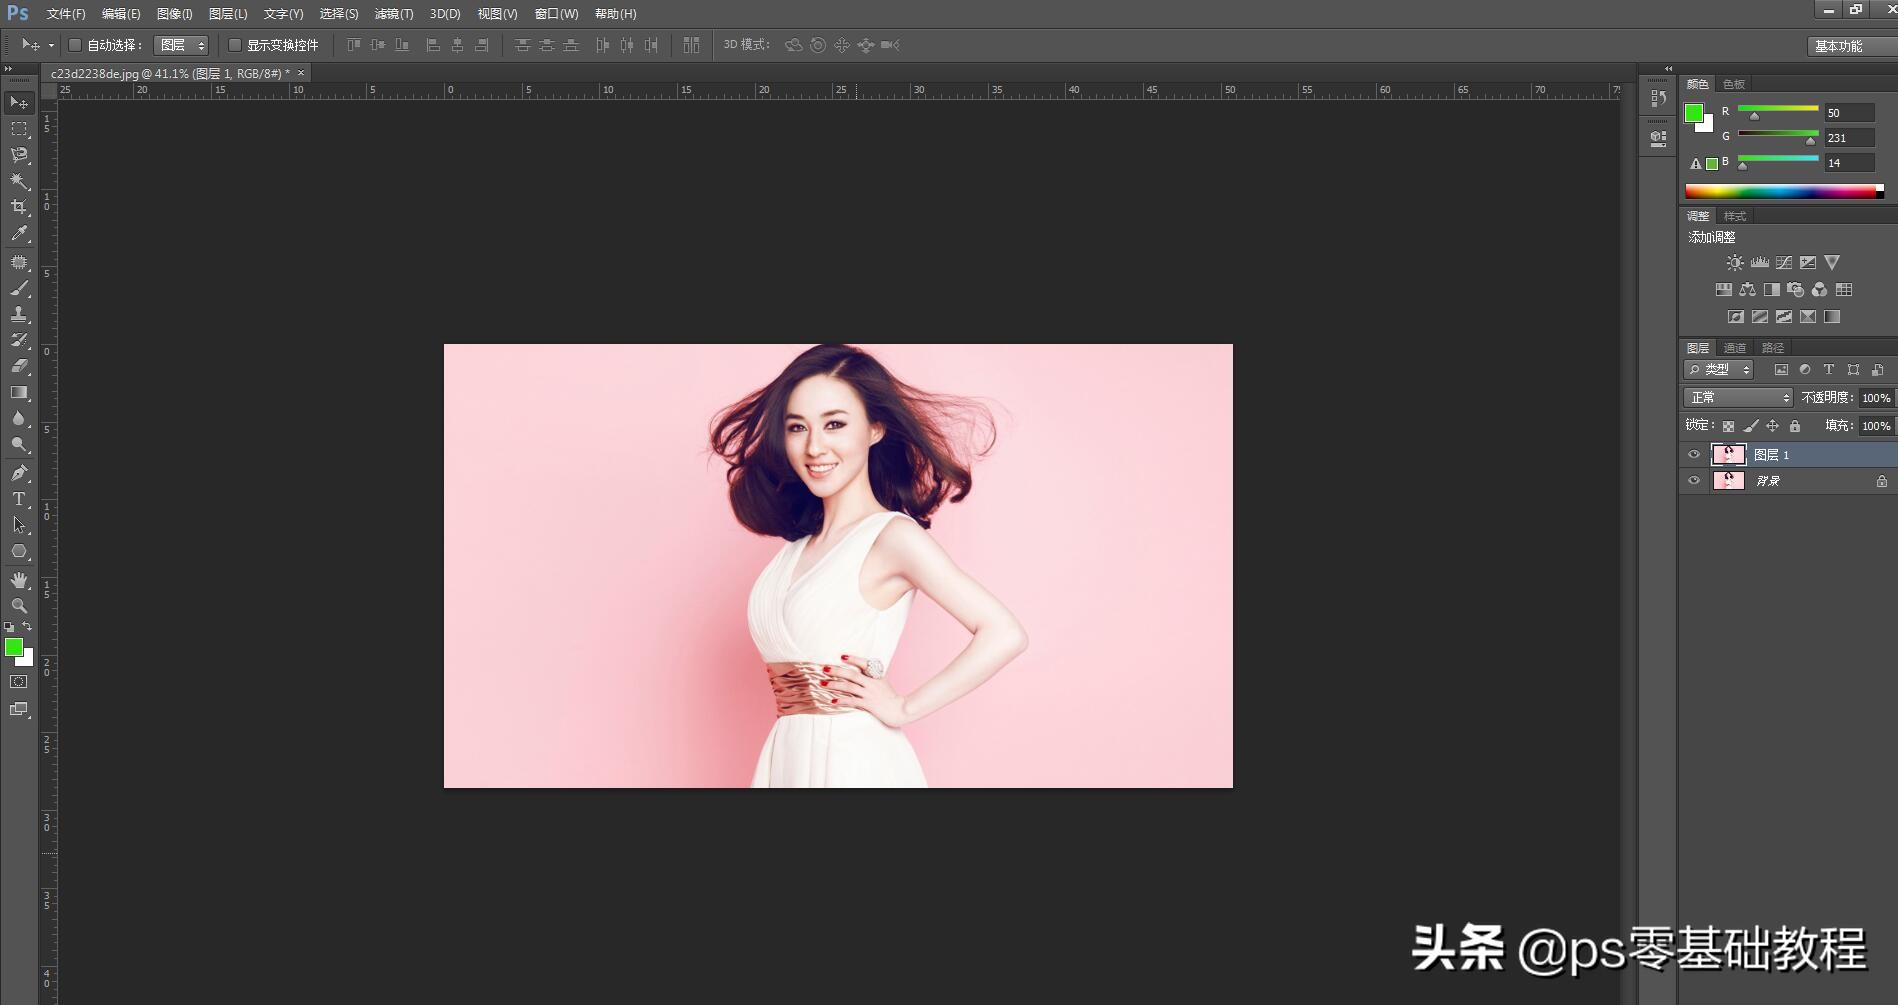The image size is (1898, 1005).
Task: Switch to 路径 tab
Action: point(1773,348)
